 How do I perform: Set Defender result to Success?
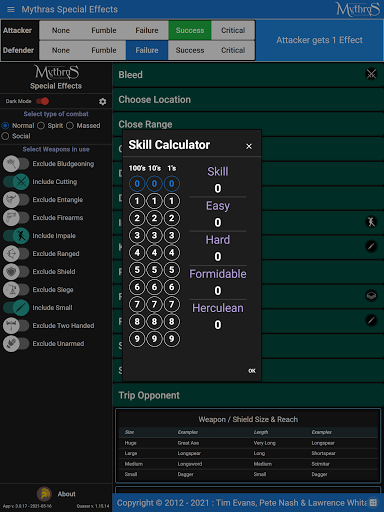coord(190,50)
